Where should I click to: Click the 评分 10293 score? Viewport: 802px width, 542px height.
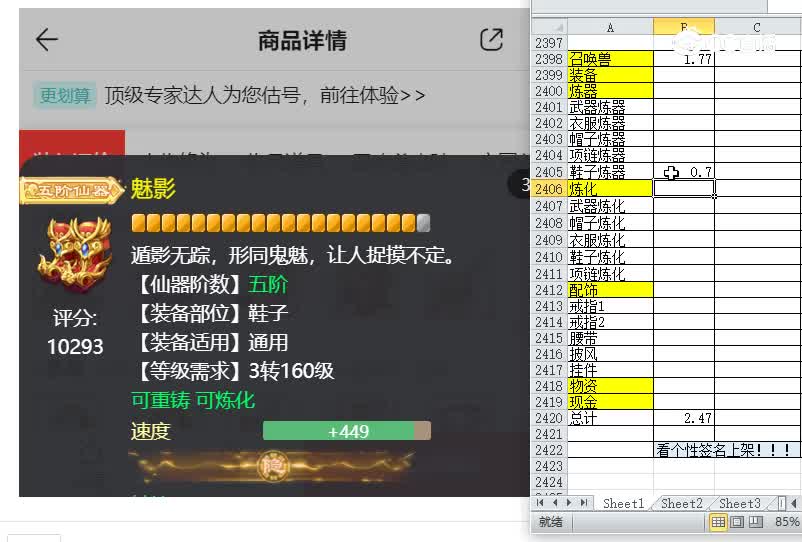75,332
